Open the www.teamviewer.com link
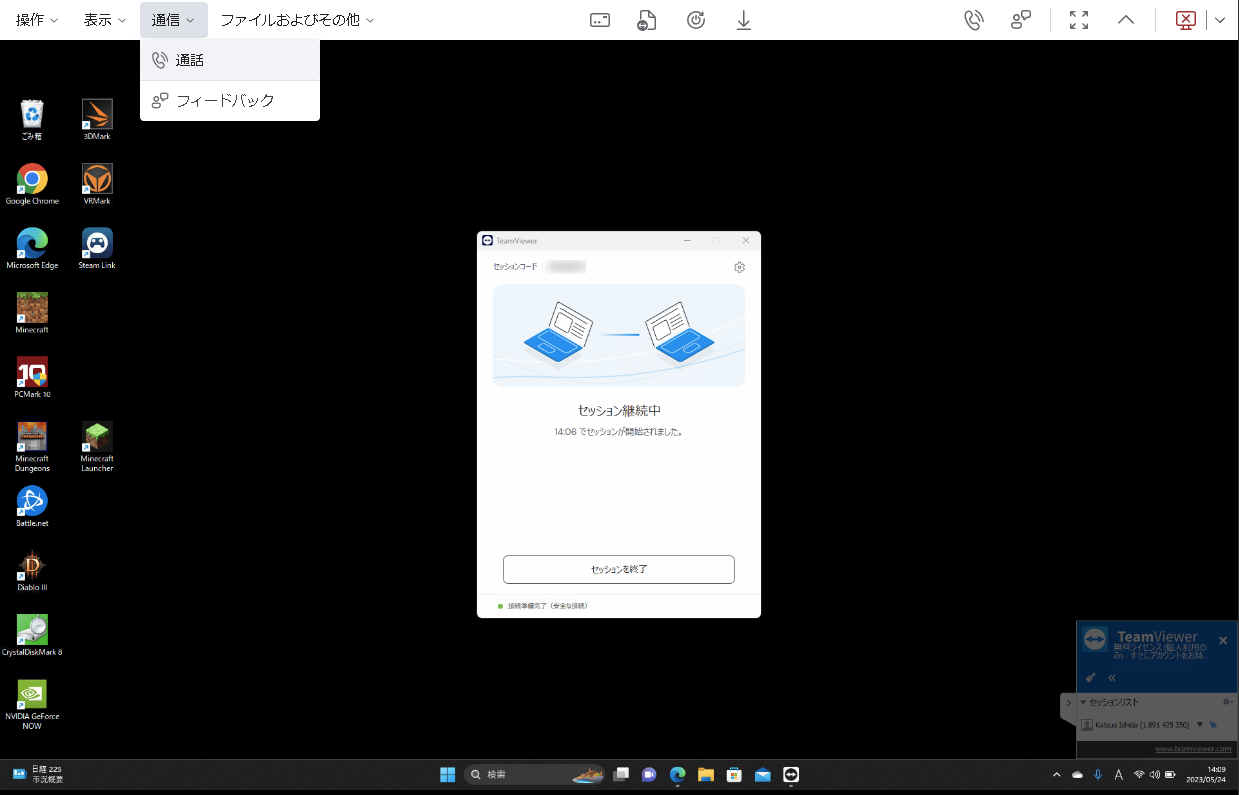This screenshot has height=795, width=1239. [1194, 746]
